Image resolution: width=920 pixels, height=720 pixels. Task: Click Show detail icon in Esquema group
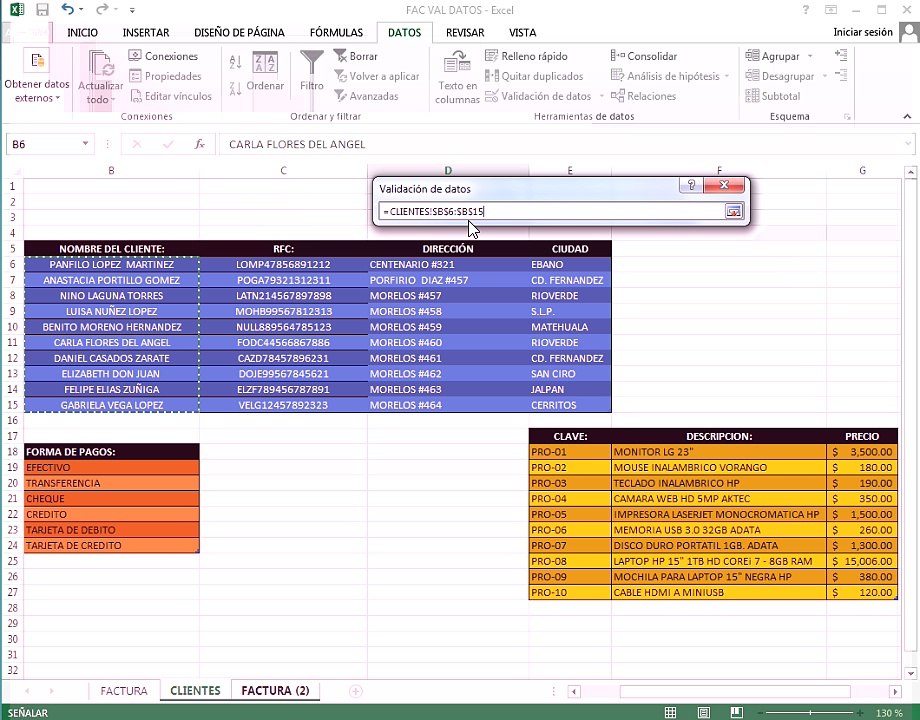point(841,56)
